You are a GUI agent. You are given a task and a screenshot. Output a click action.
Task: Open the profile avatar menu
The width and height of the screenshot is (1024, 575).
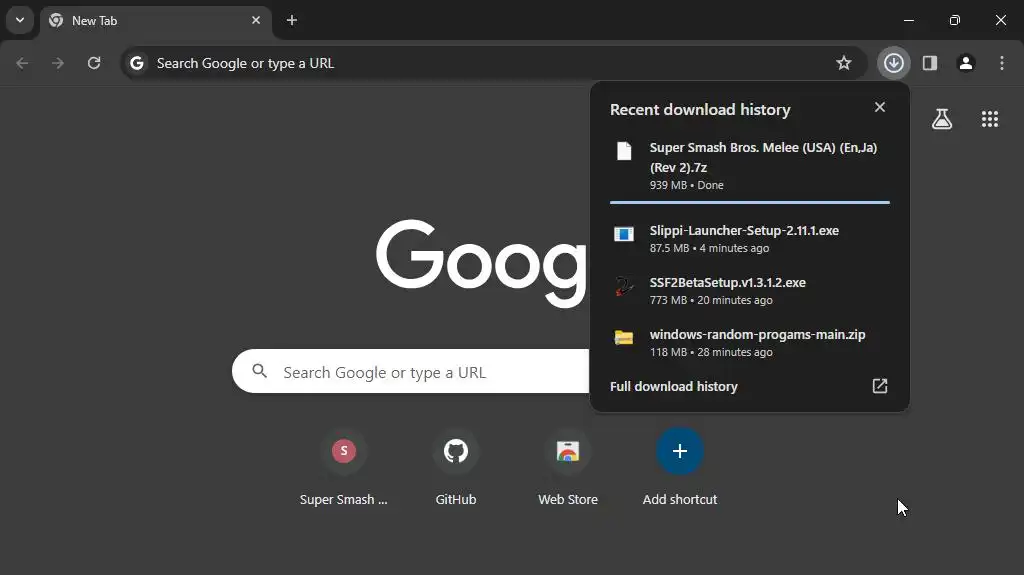pyautogui.click(x=966, y=63)
